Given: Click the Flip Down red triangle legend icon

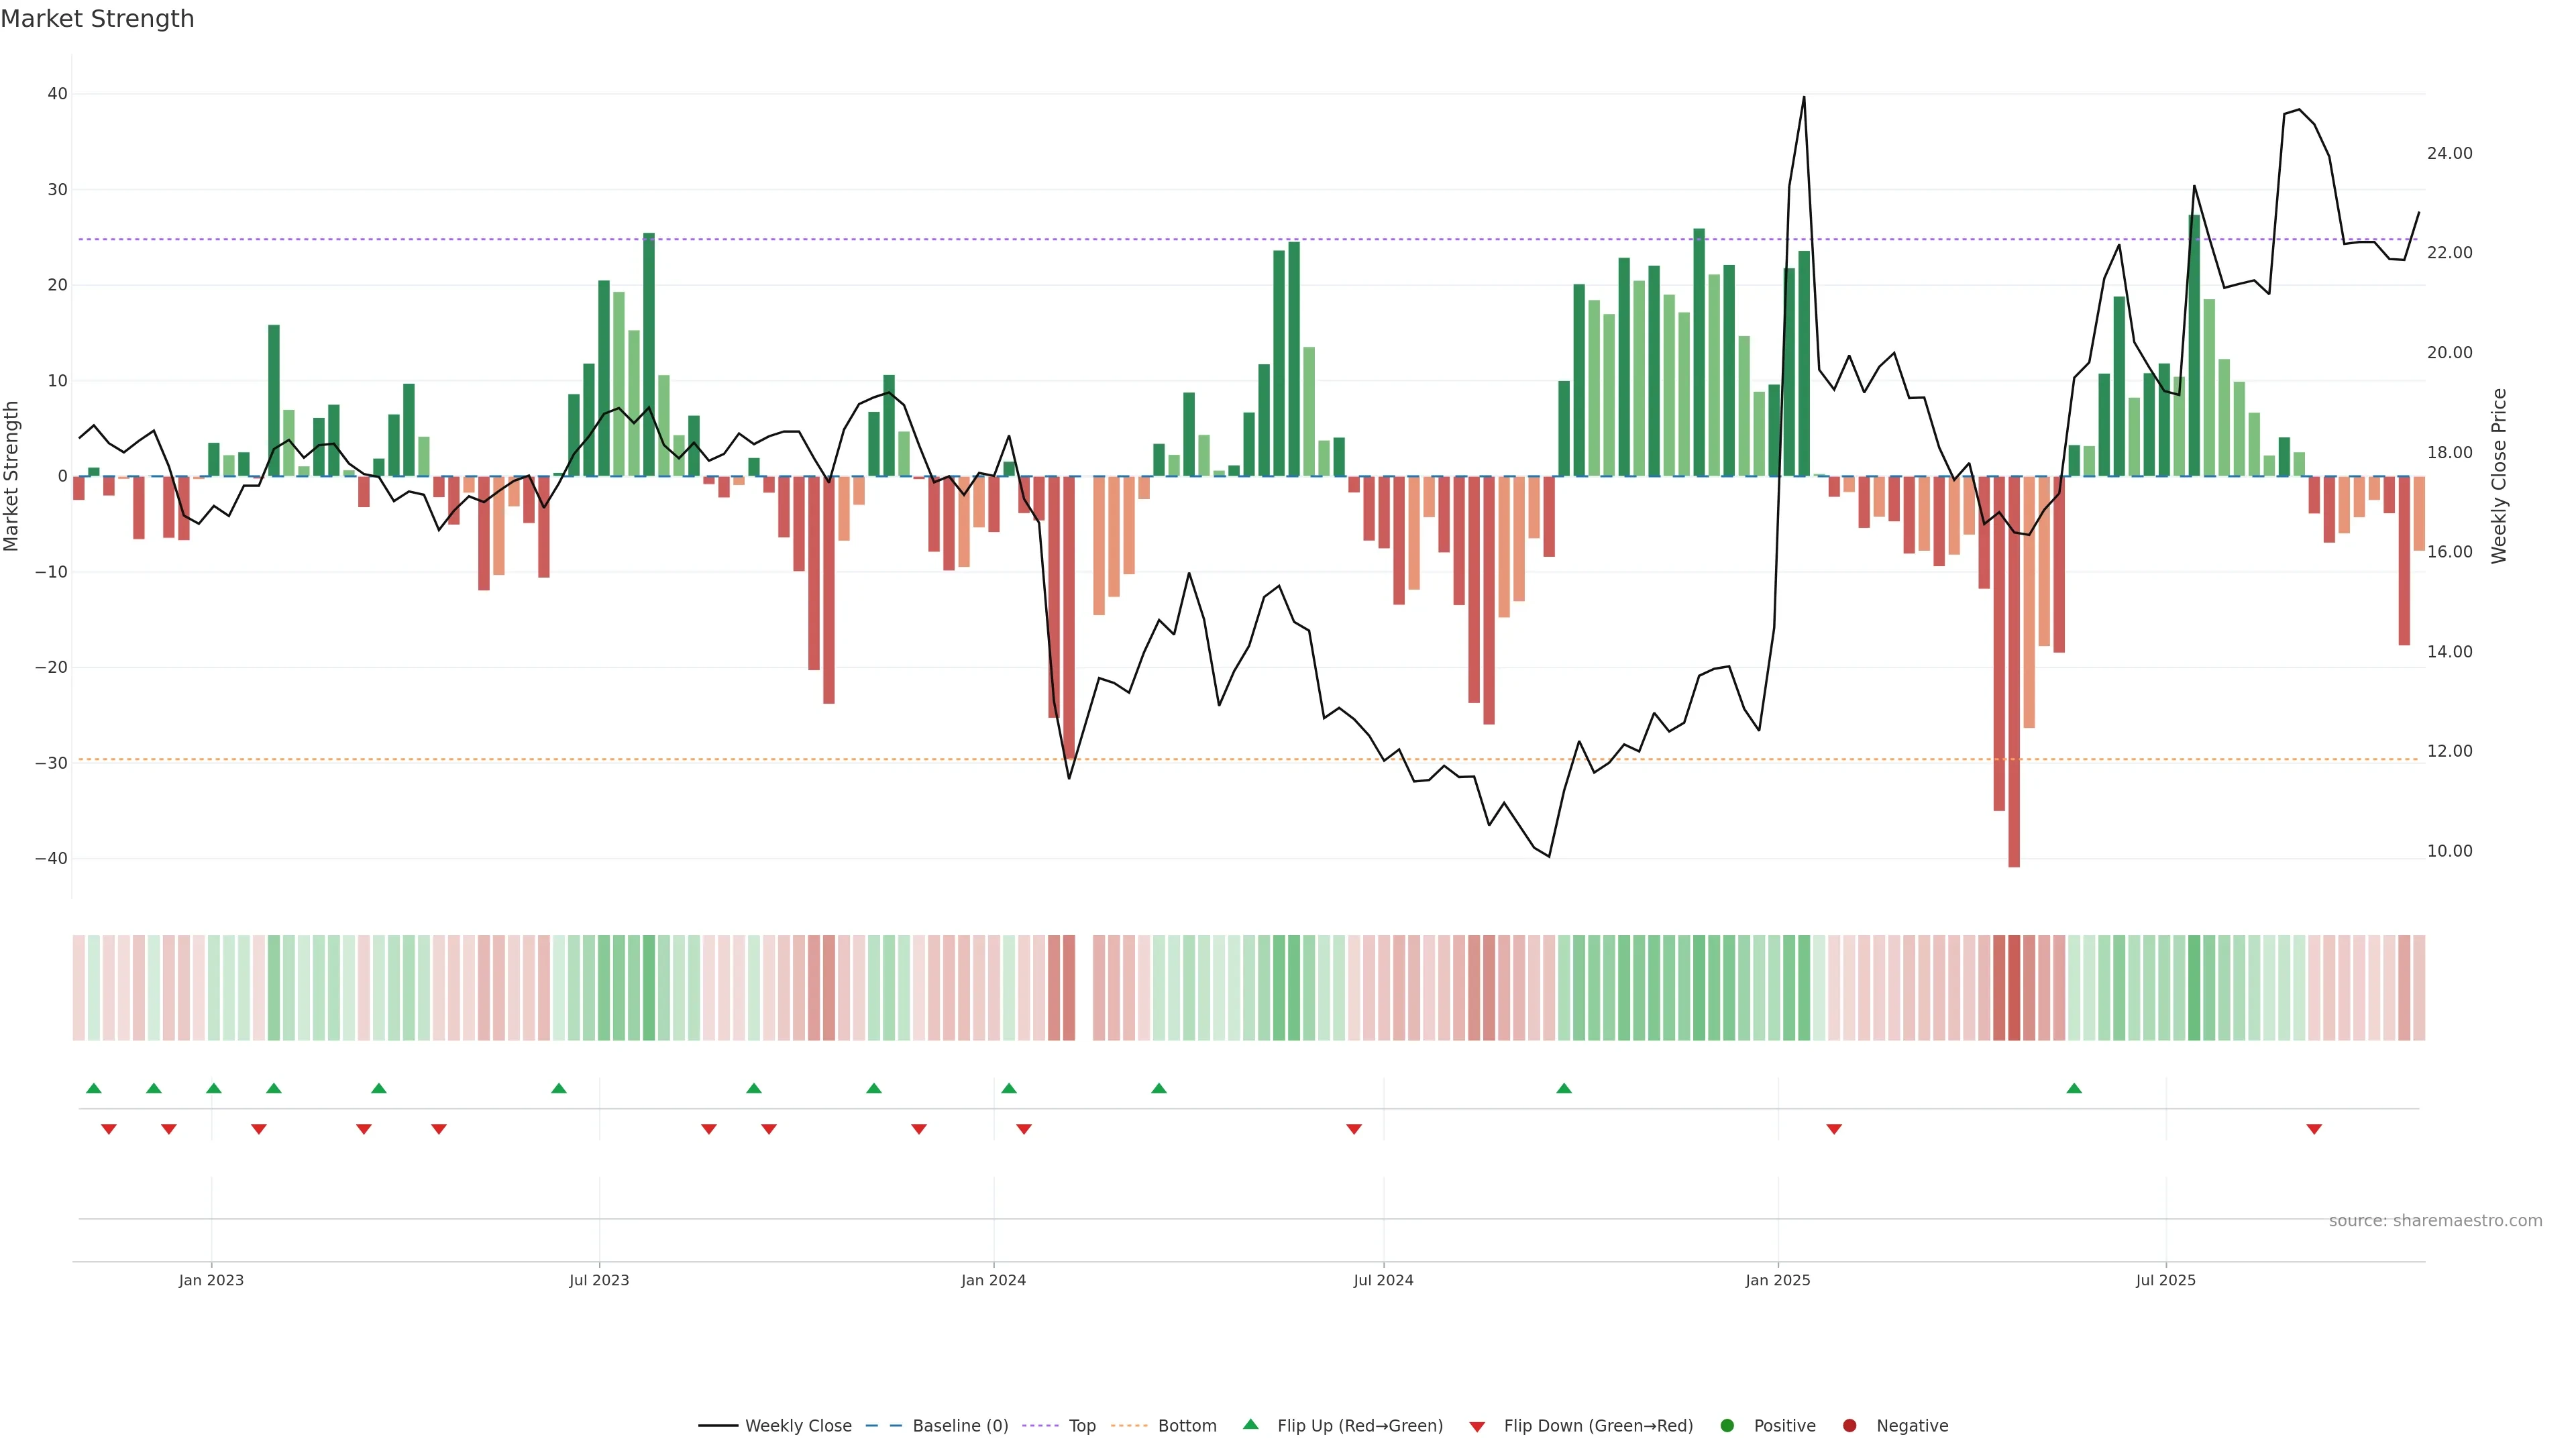Looking at the screenshot, I should coord(1477,1427).
